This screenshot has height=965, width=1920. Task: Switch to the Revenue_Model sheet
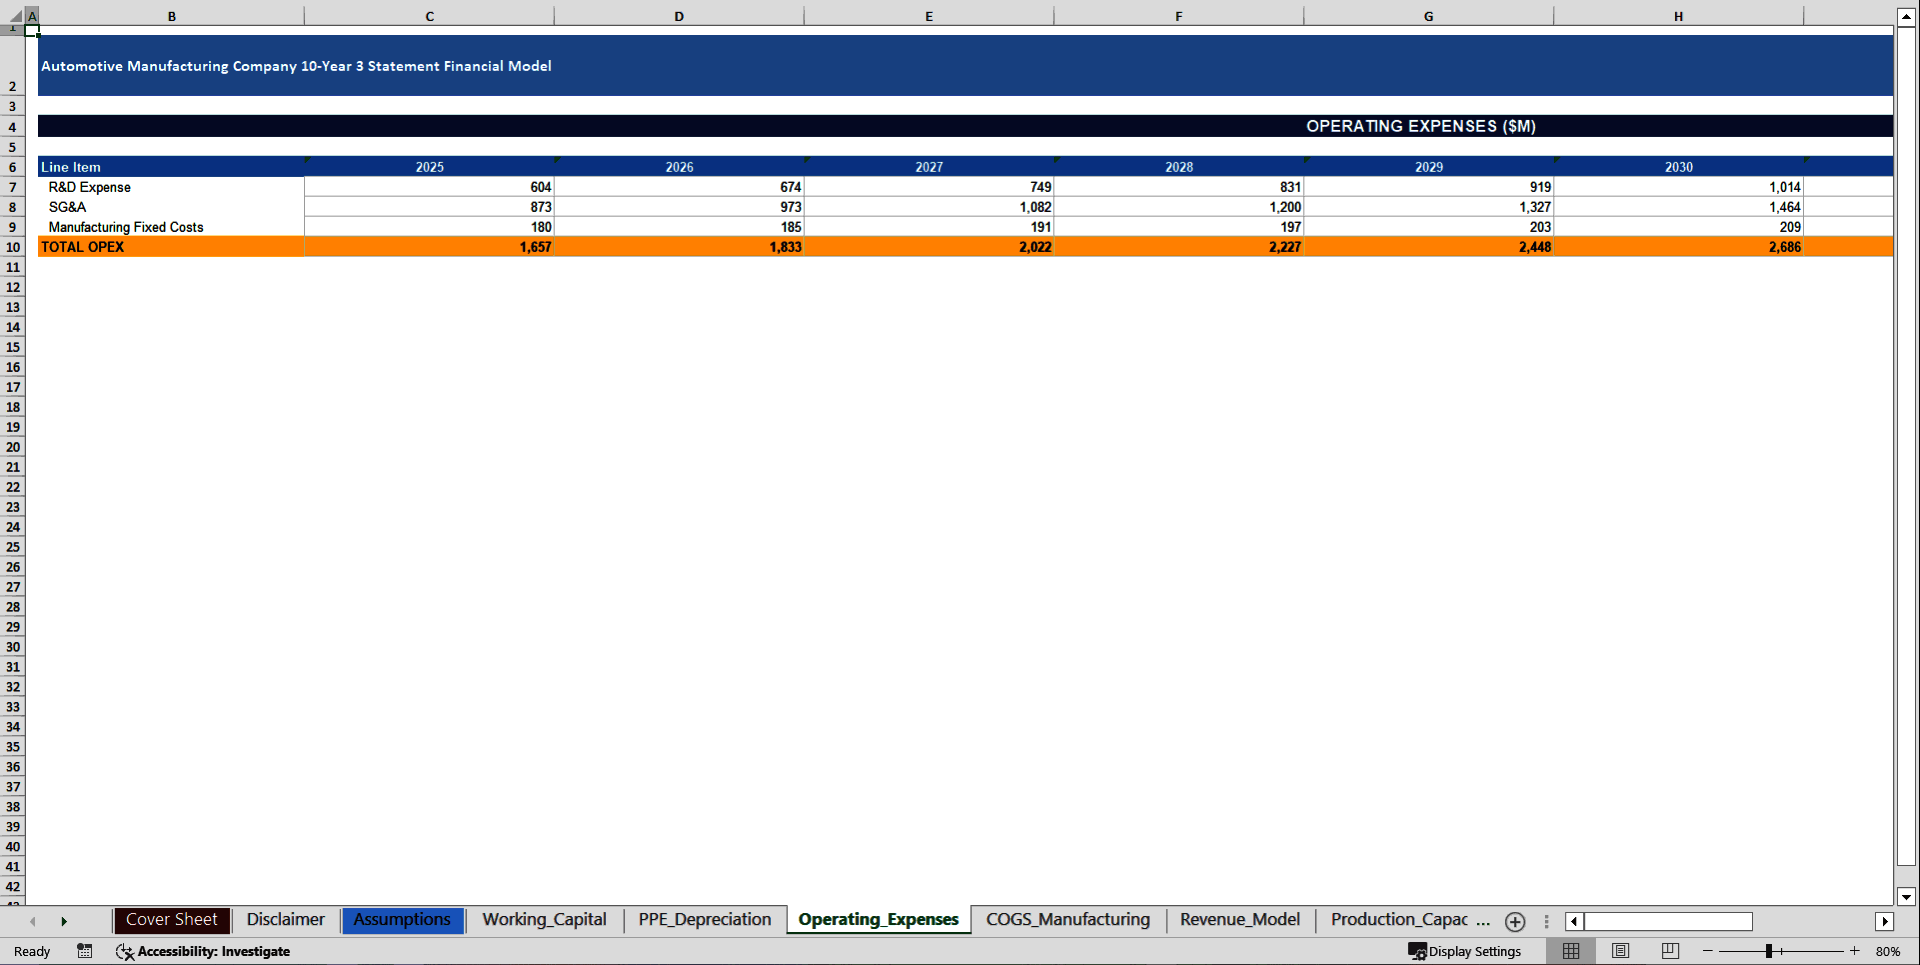point(1239,920)
